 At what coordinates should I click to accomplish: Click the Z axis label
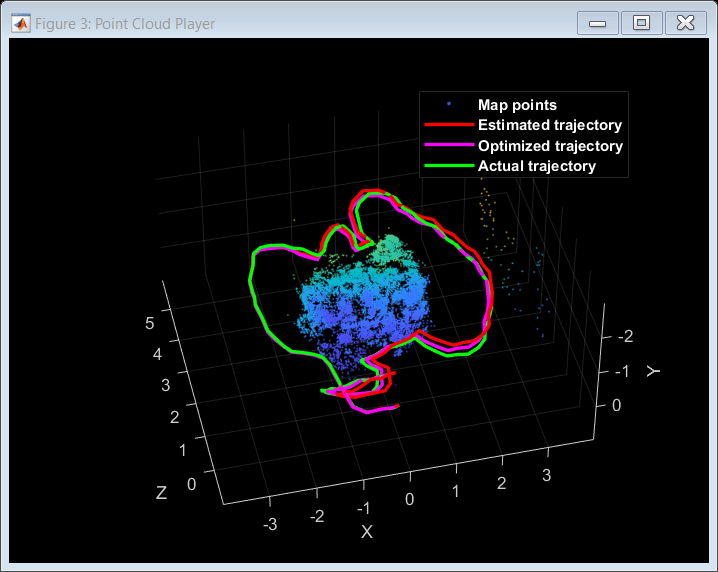(161, 493)
